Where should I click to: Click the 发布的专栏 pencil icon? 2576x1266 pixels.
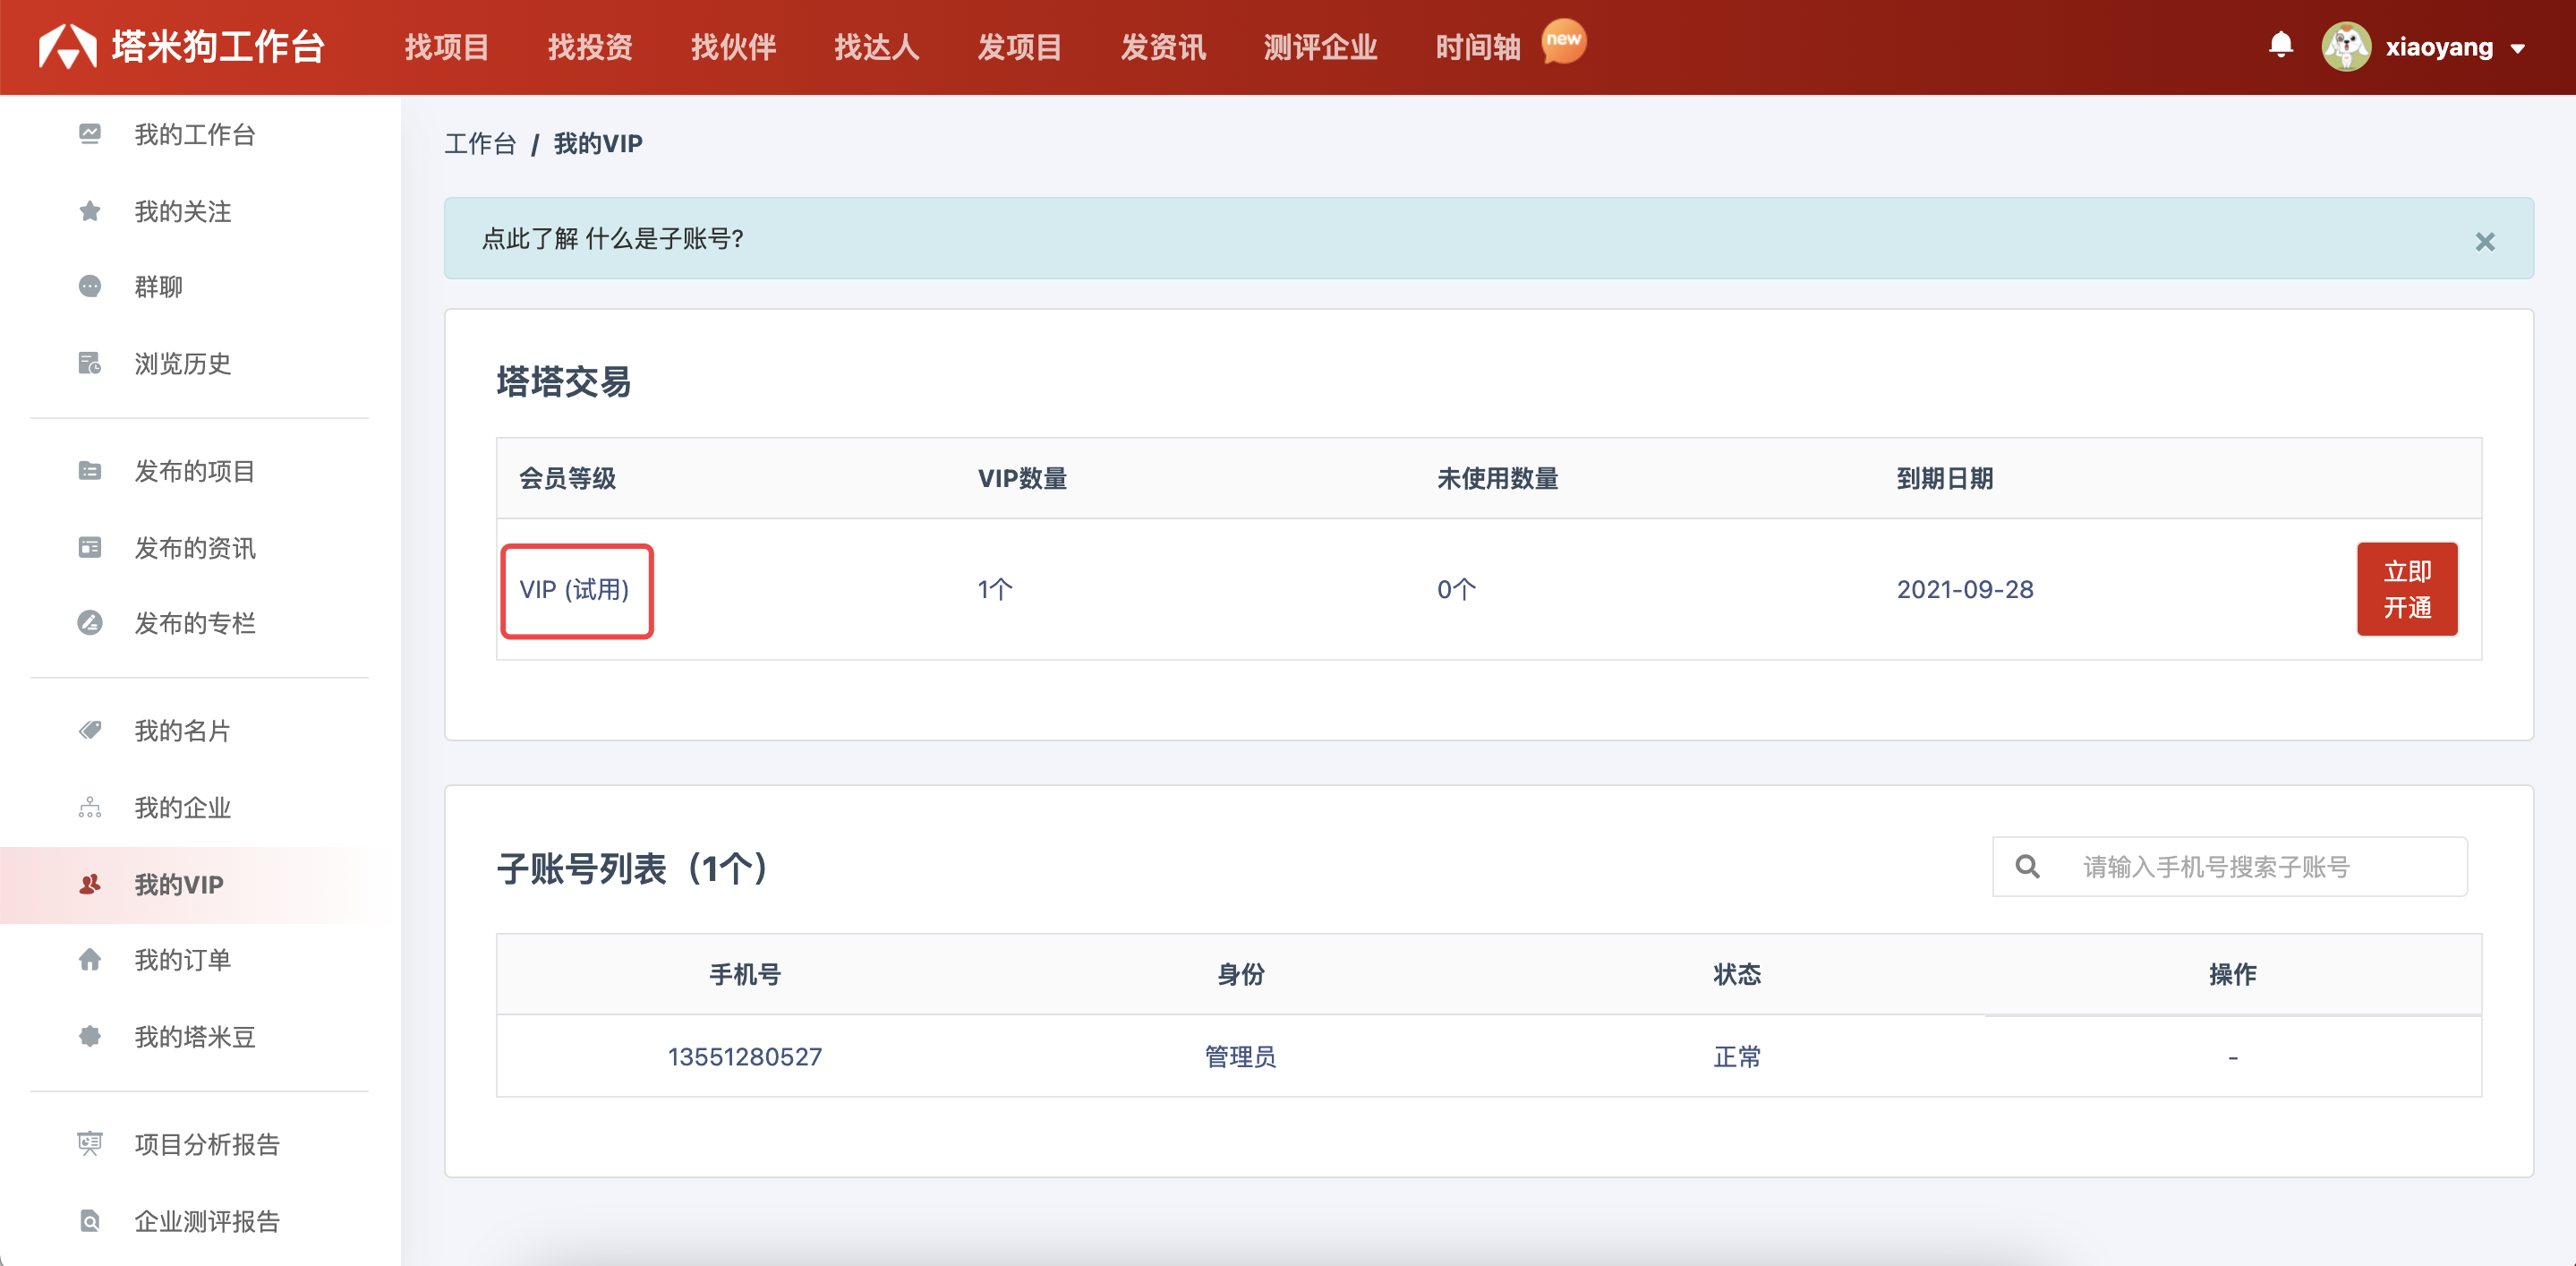tap(90, 622)
